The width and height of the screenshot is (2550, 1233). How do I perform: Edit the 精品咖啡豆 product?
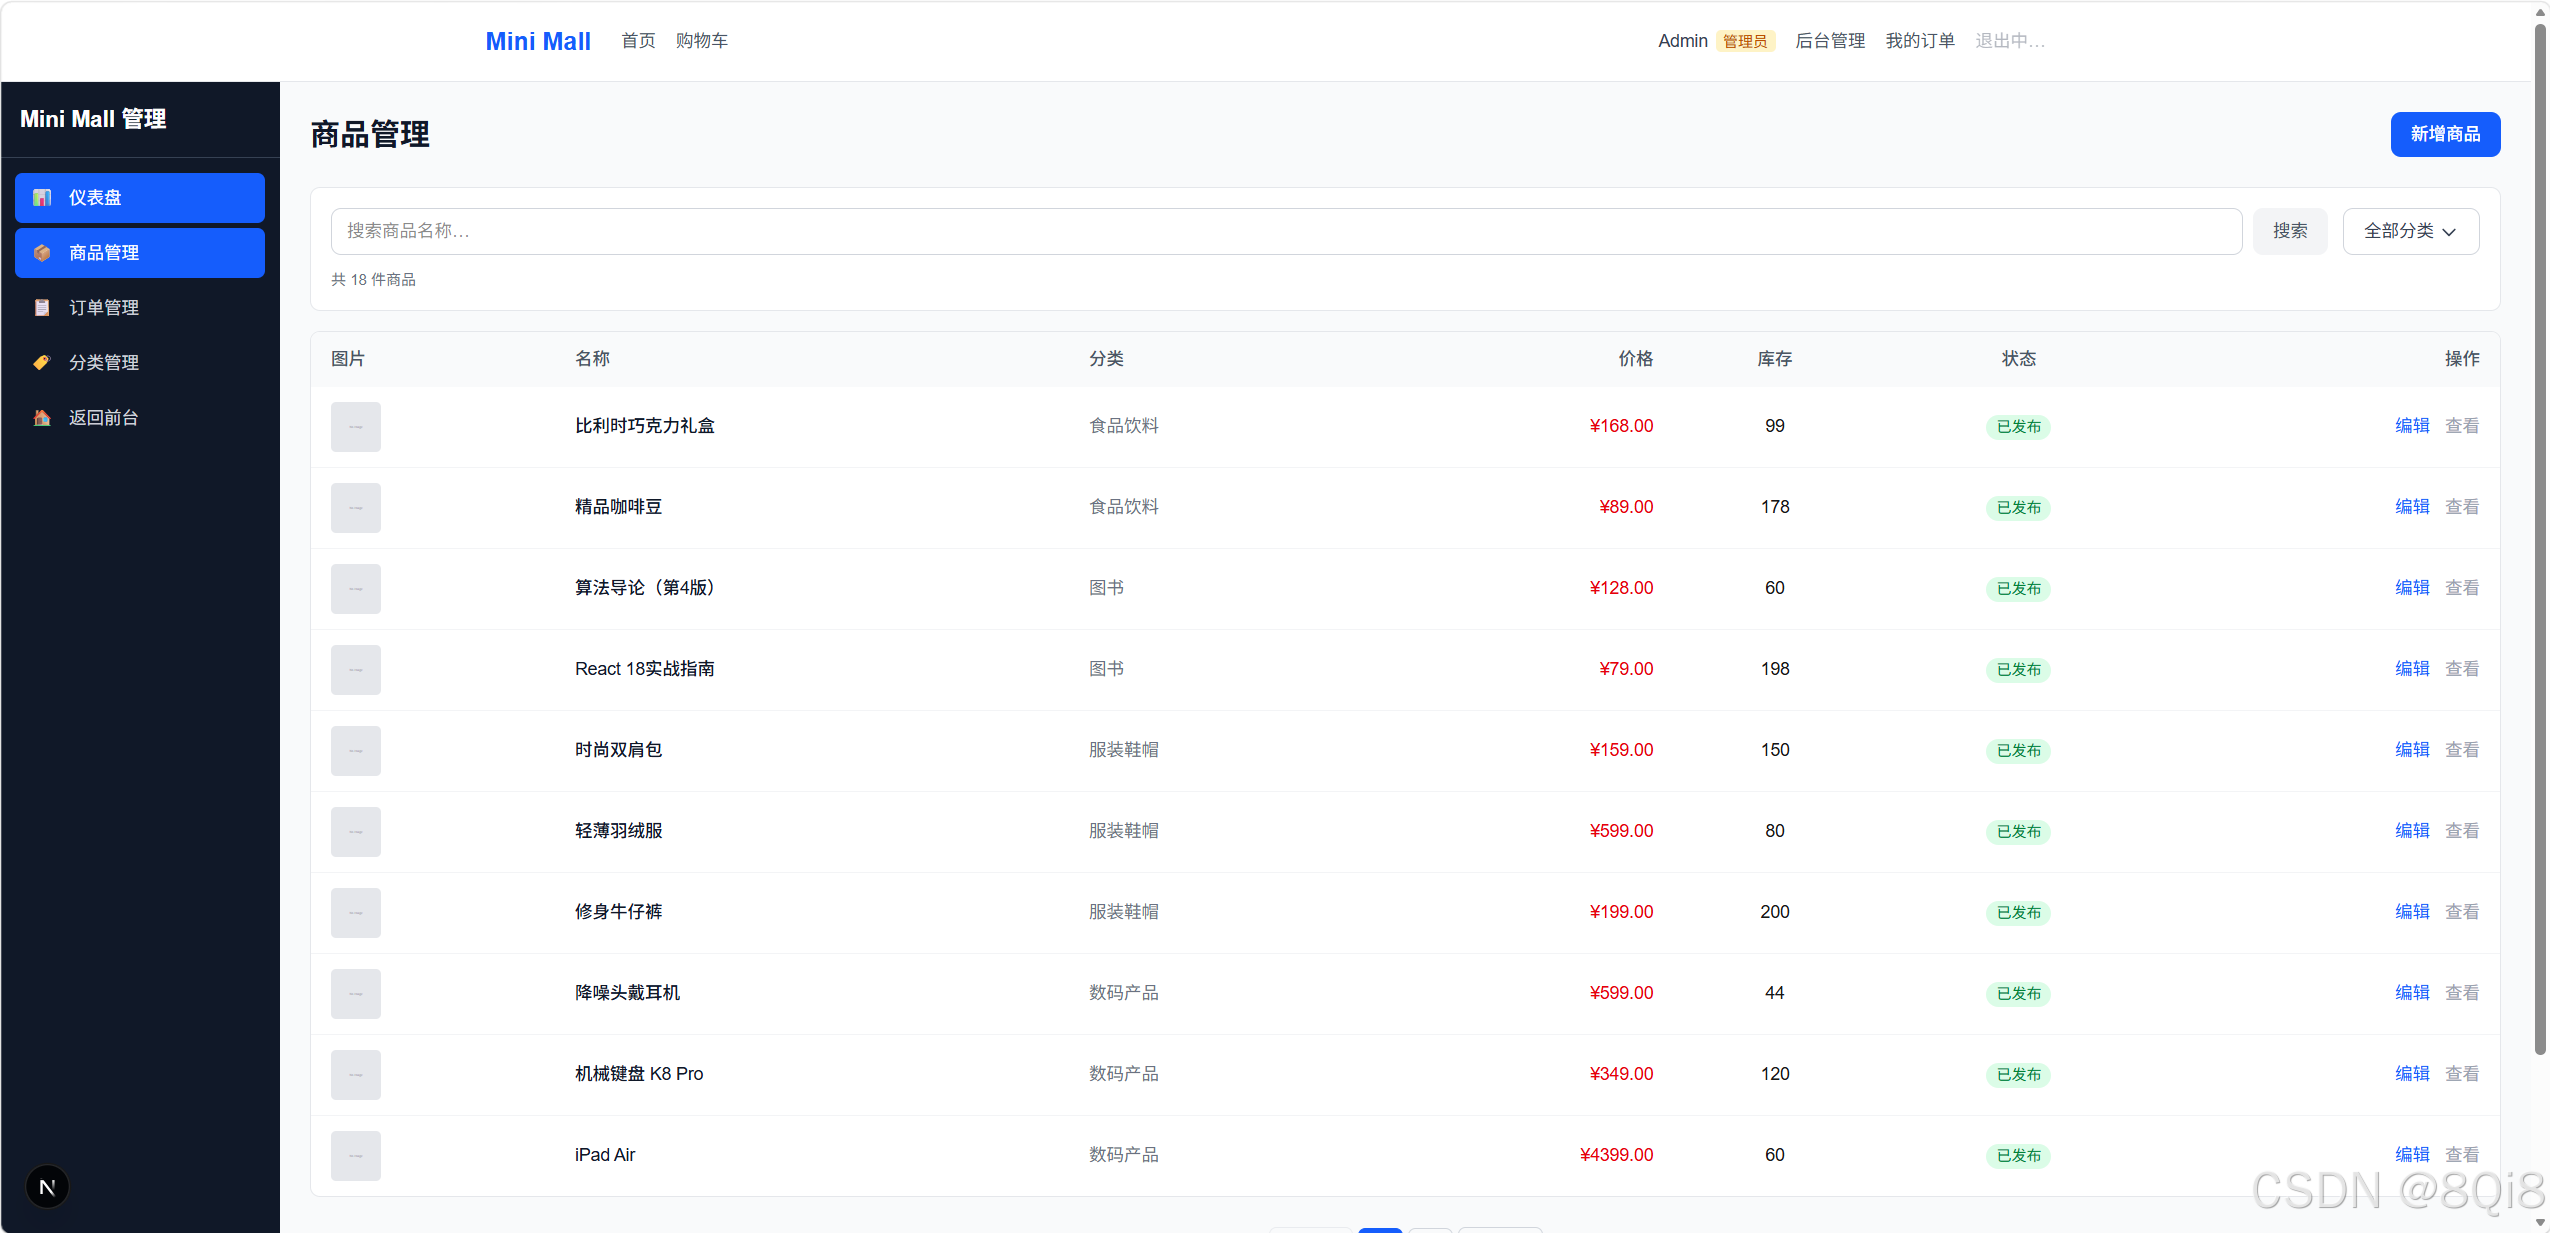pos(2412,507)
